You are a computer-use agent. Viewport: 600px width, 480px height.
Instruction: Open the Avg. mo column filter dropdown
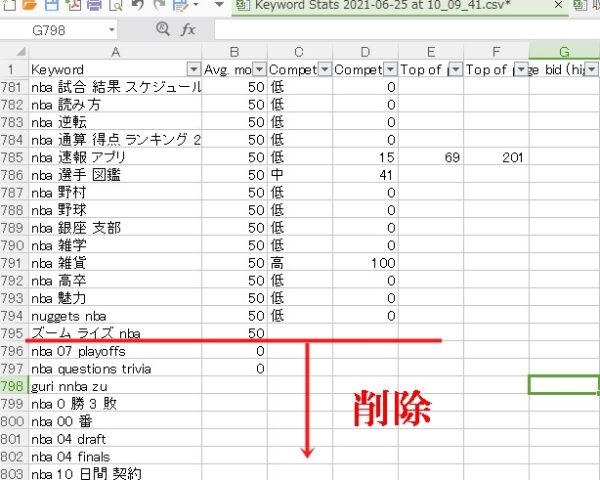[x=259, y=69]
